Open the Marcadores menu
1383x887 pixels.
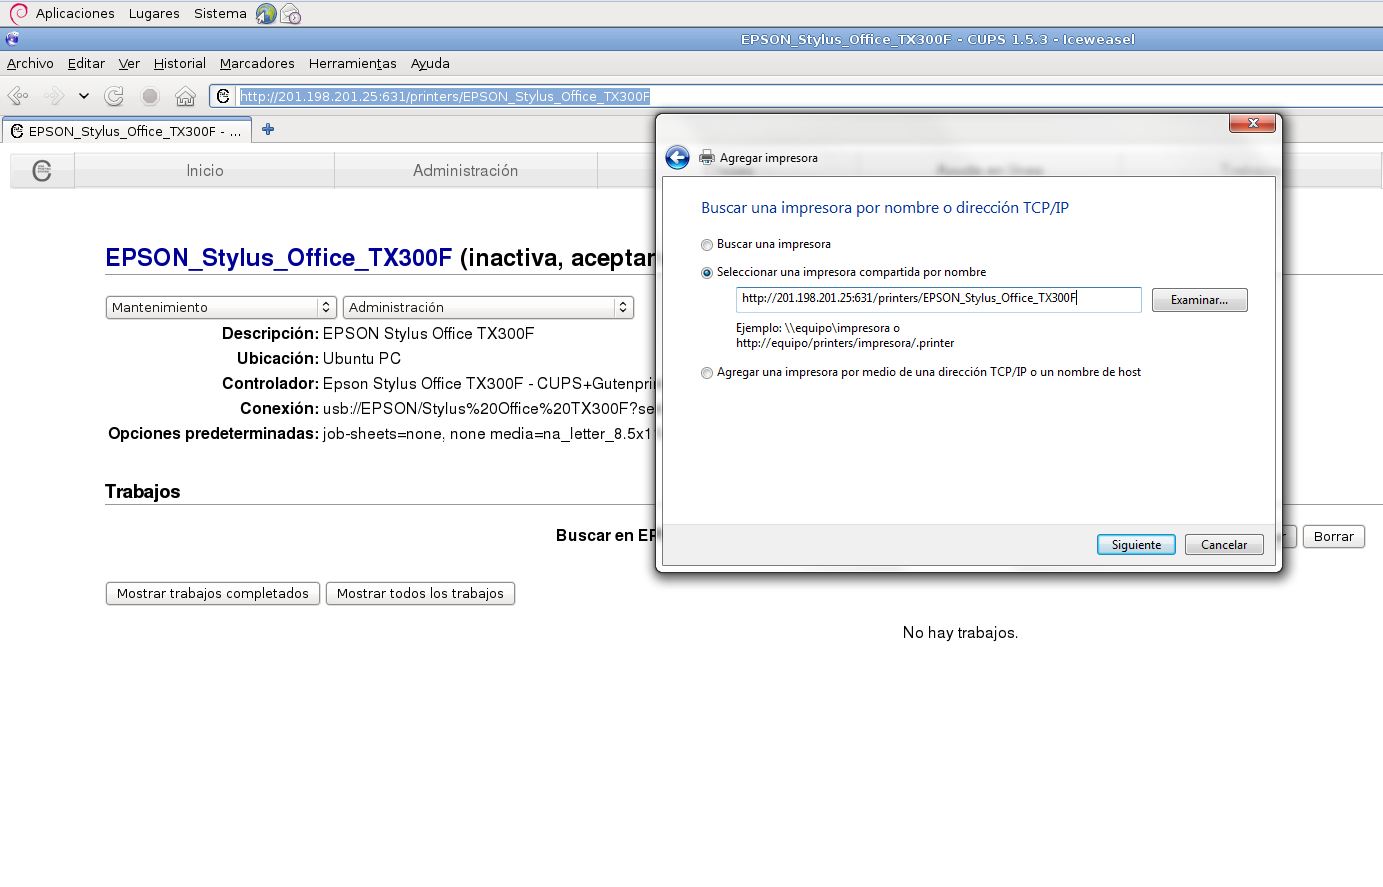coord(257,63)
